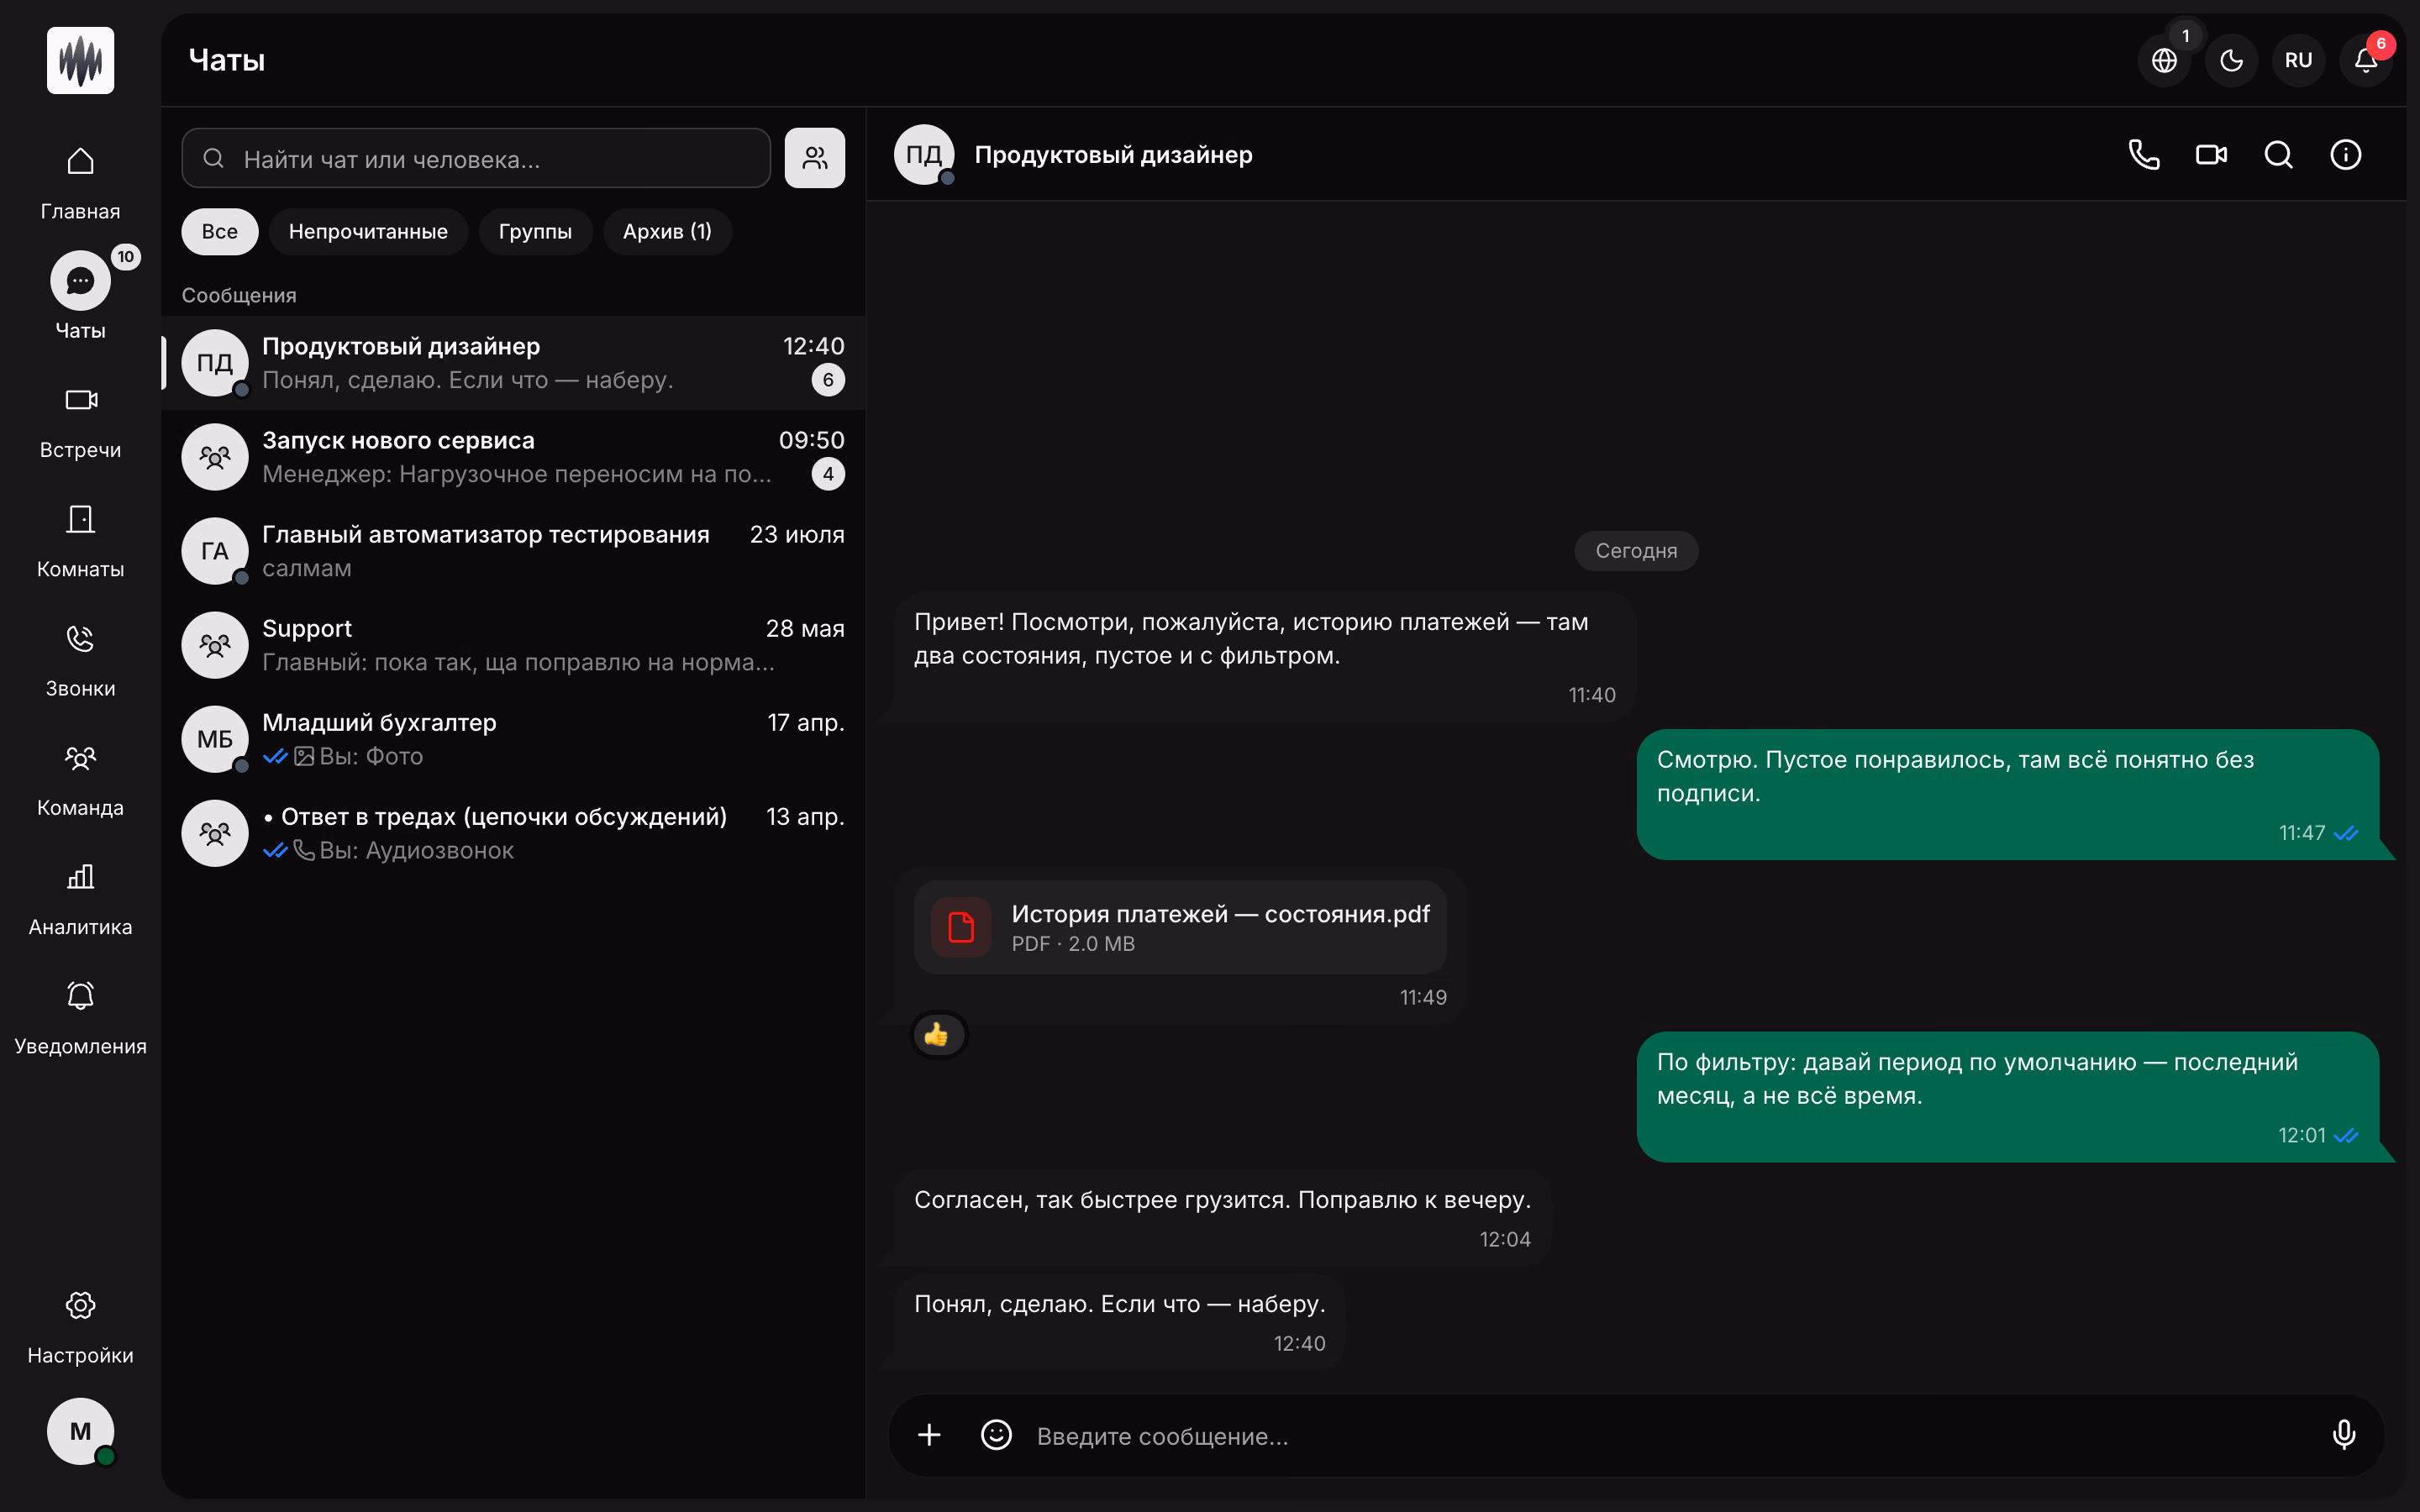Open Аналитика analytics section
The height and width of the screenshot is (1512, 2420).
[x=80, y=899]
